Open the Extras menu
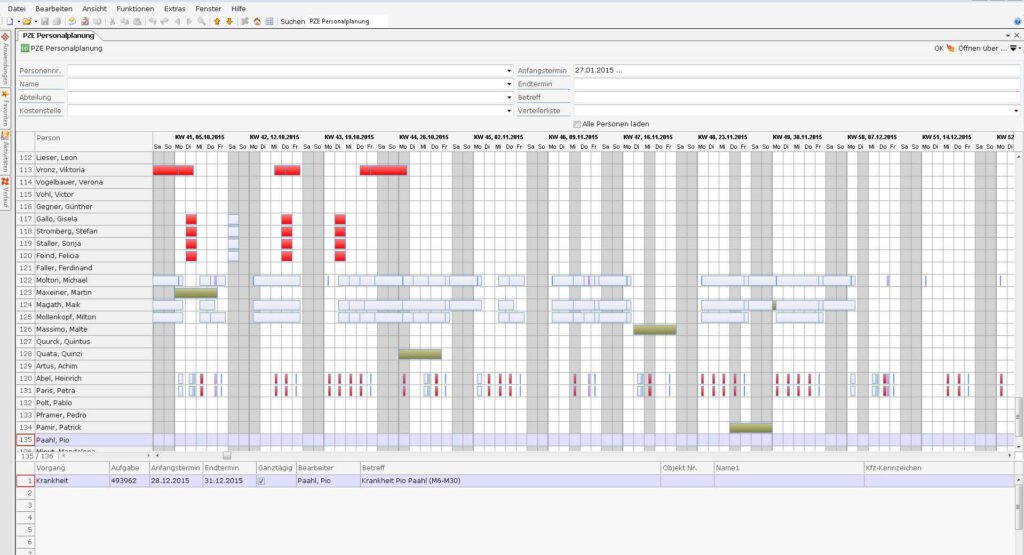1024x555 pixels. (175, 8)
